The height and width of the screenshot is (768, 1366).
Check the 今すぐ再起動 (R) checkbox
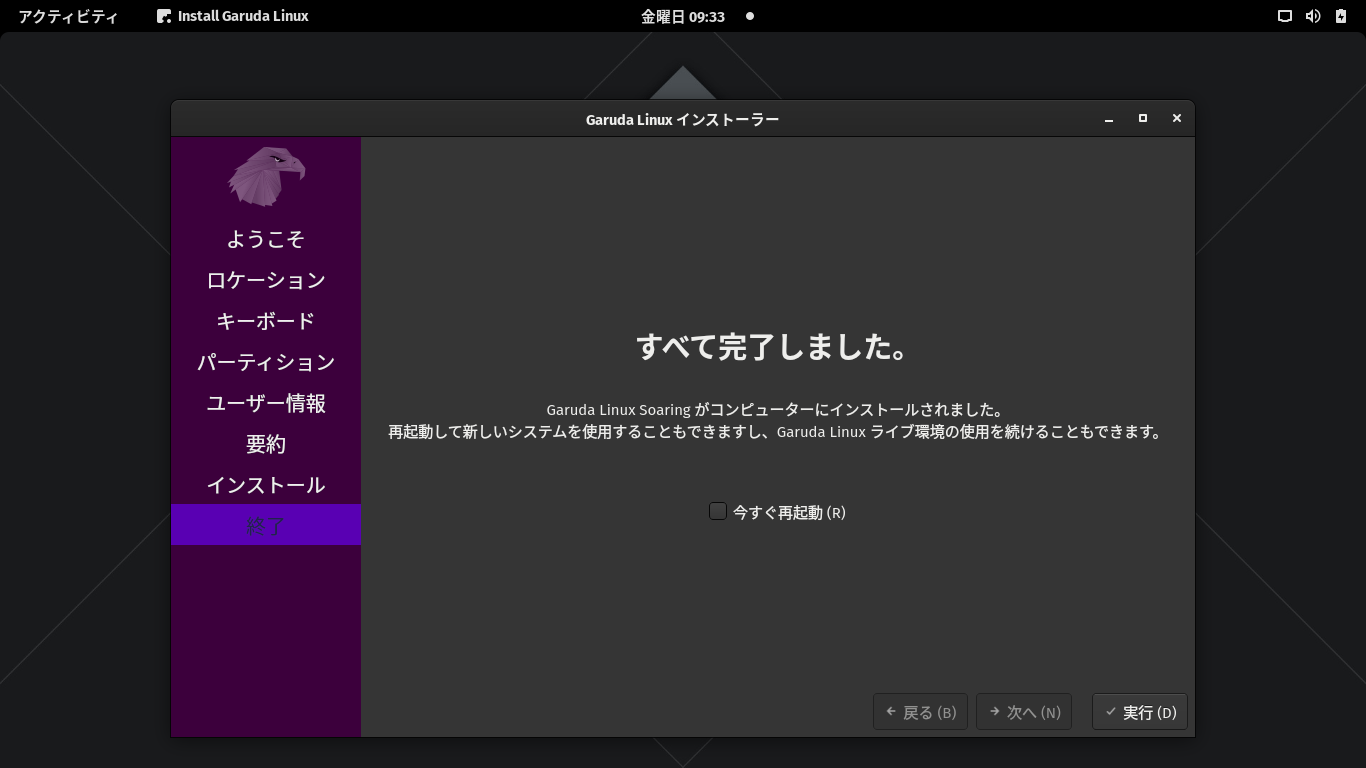718,511
